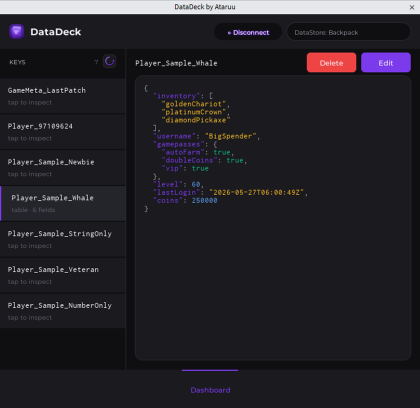Close the DataDeck window

point(412,7)
